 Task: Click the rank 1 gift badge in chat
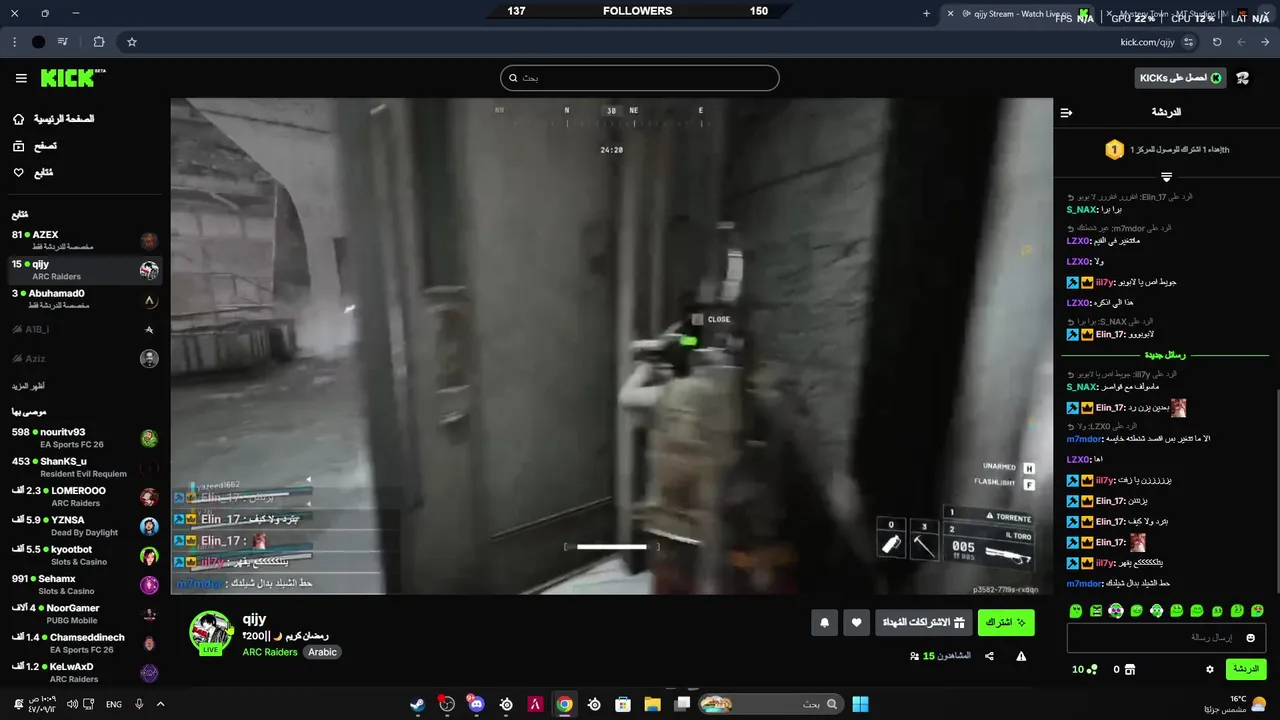pyautogui.click(x=1114, y=150)
